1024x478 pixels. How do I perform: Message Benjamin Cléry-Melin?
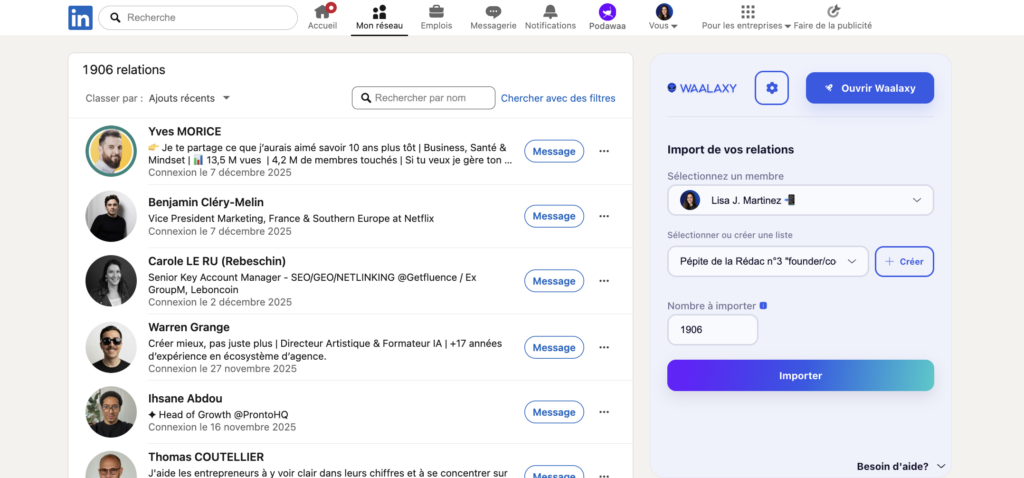pos(554,216)
